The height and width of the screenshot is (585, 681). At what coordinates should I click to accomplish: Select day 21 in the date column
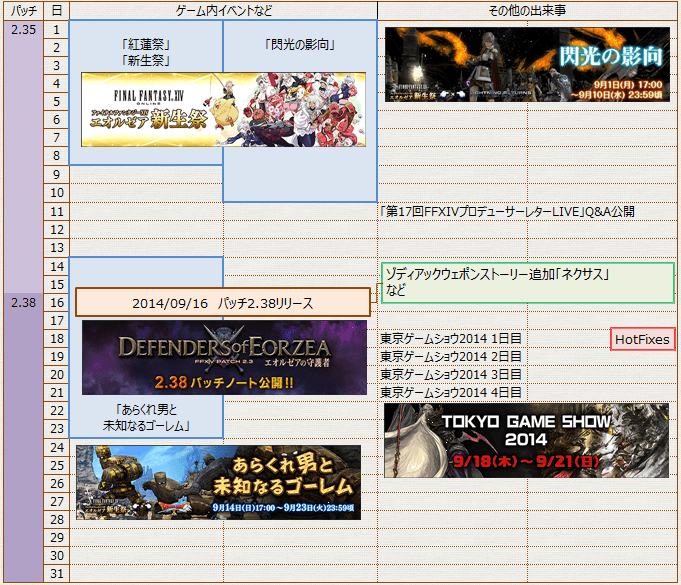[56, 393]
